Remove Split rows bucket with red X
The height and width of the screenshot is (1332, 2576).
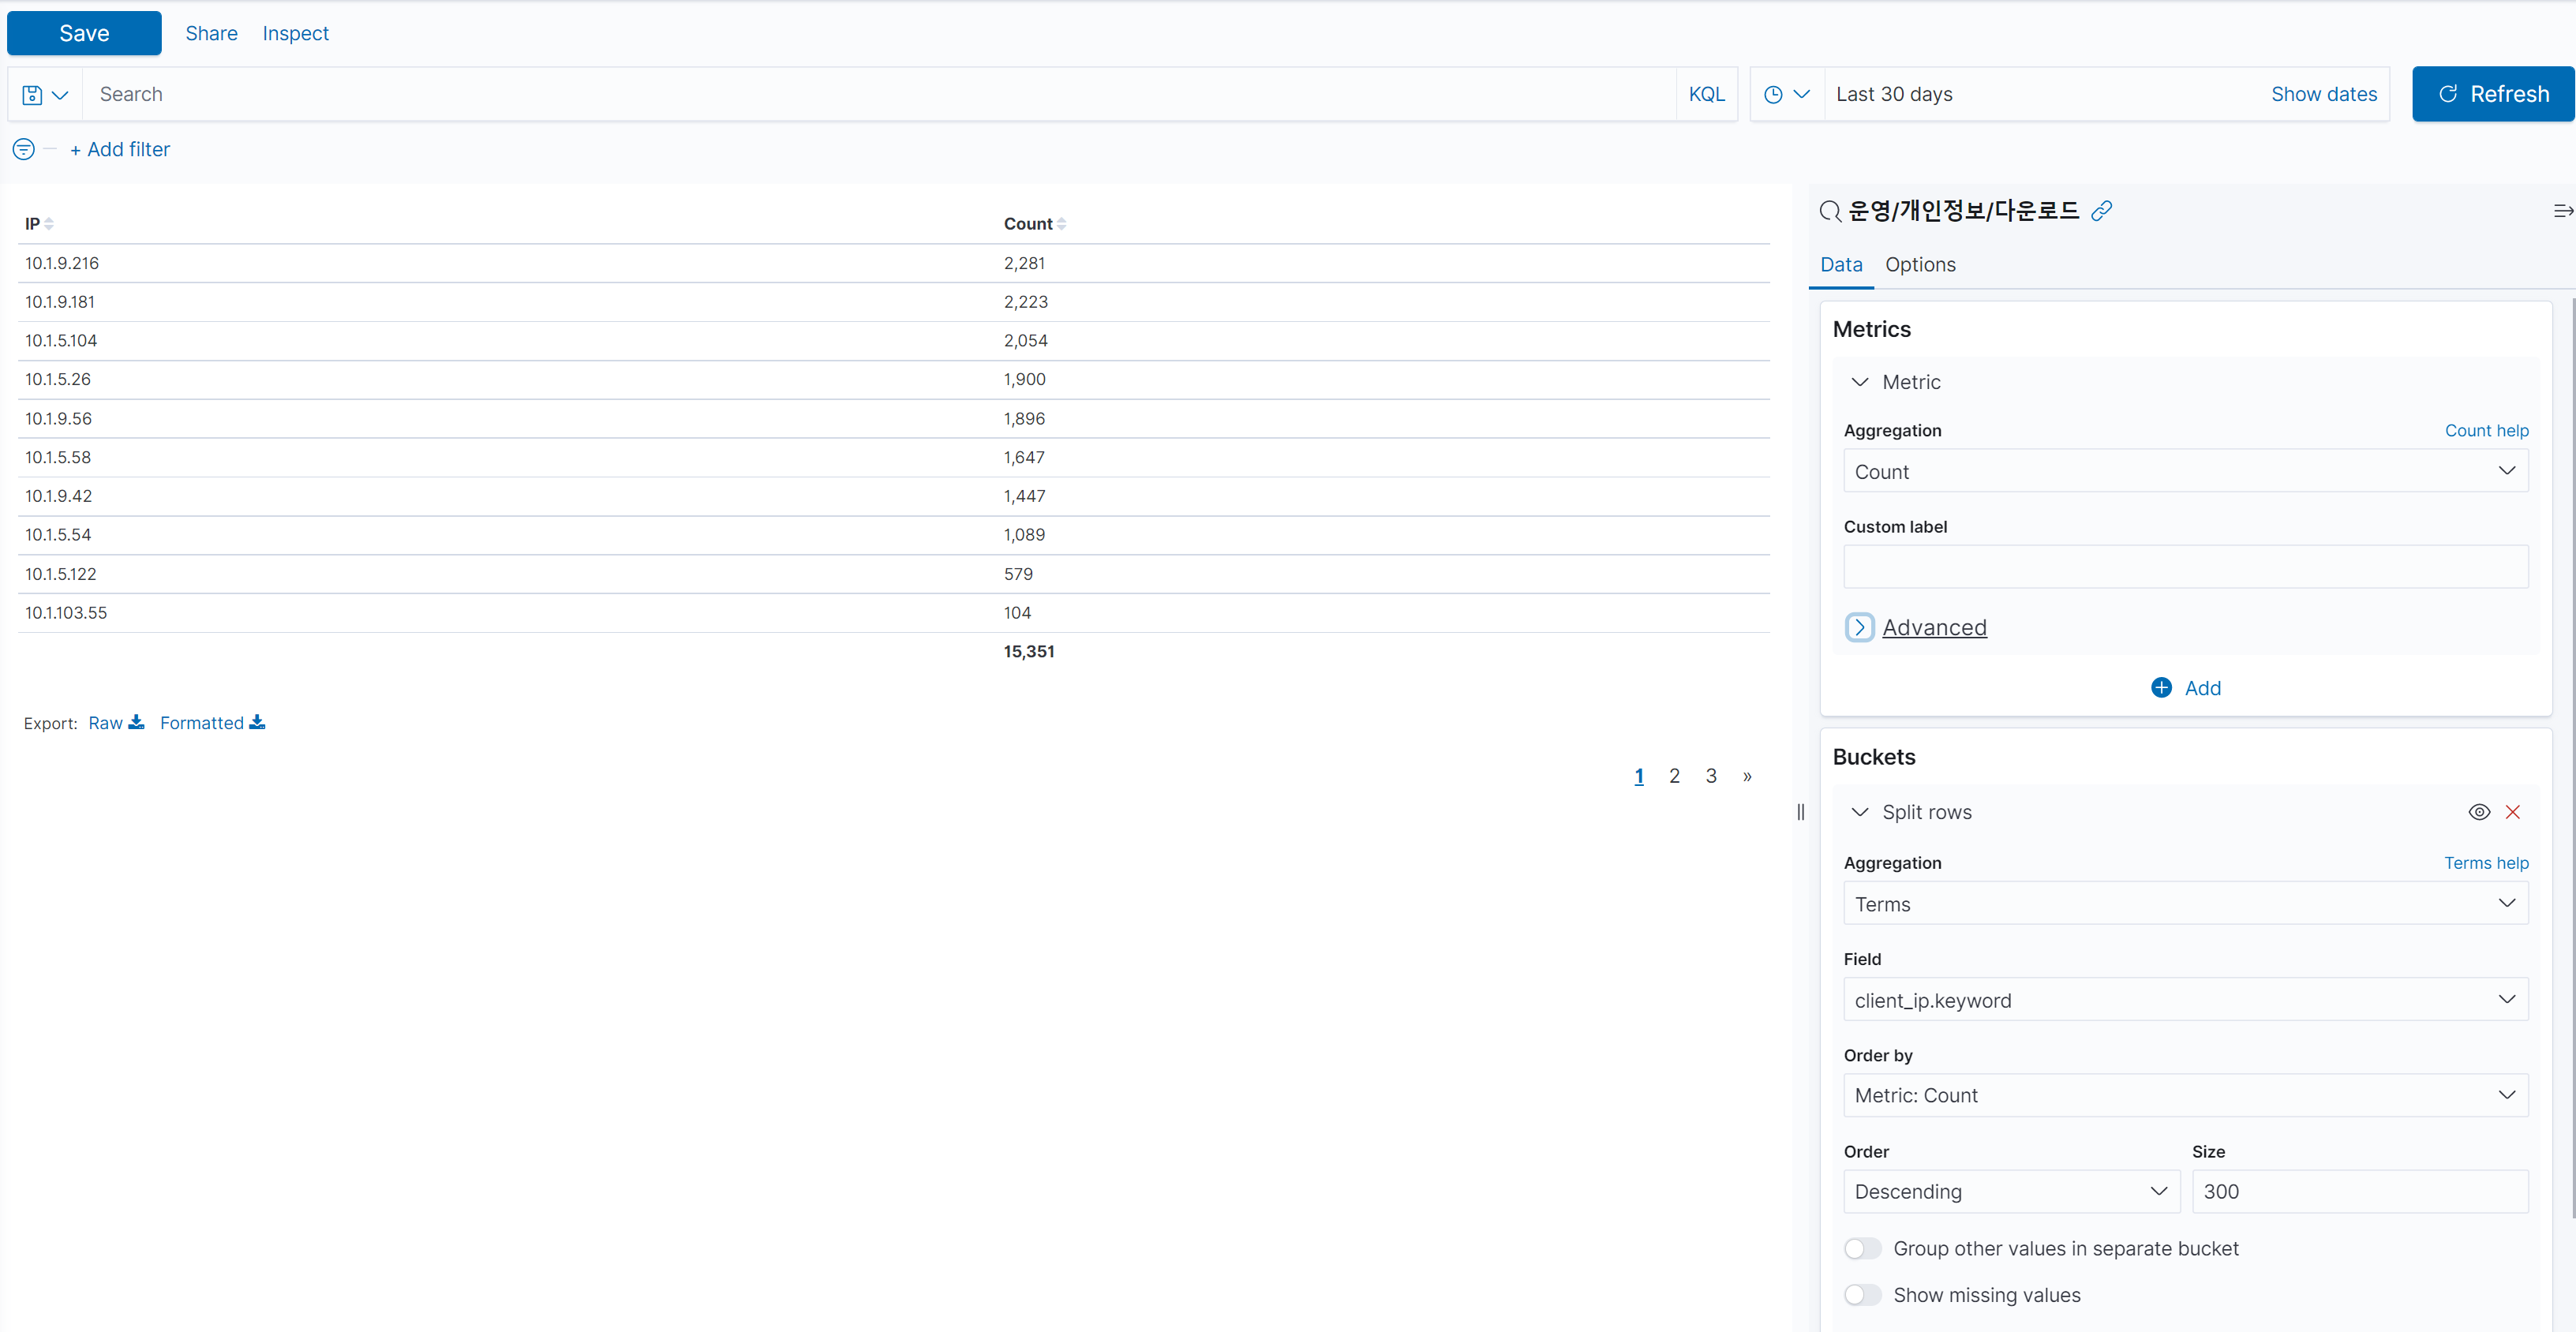click(x=2512, y=812)
